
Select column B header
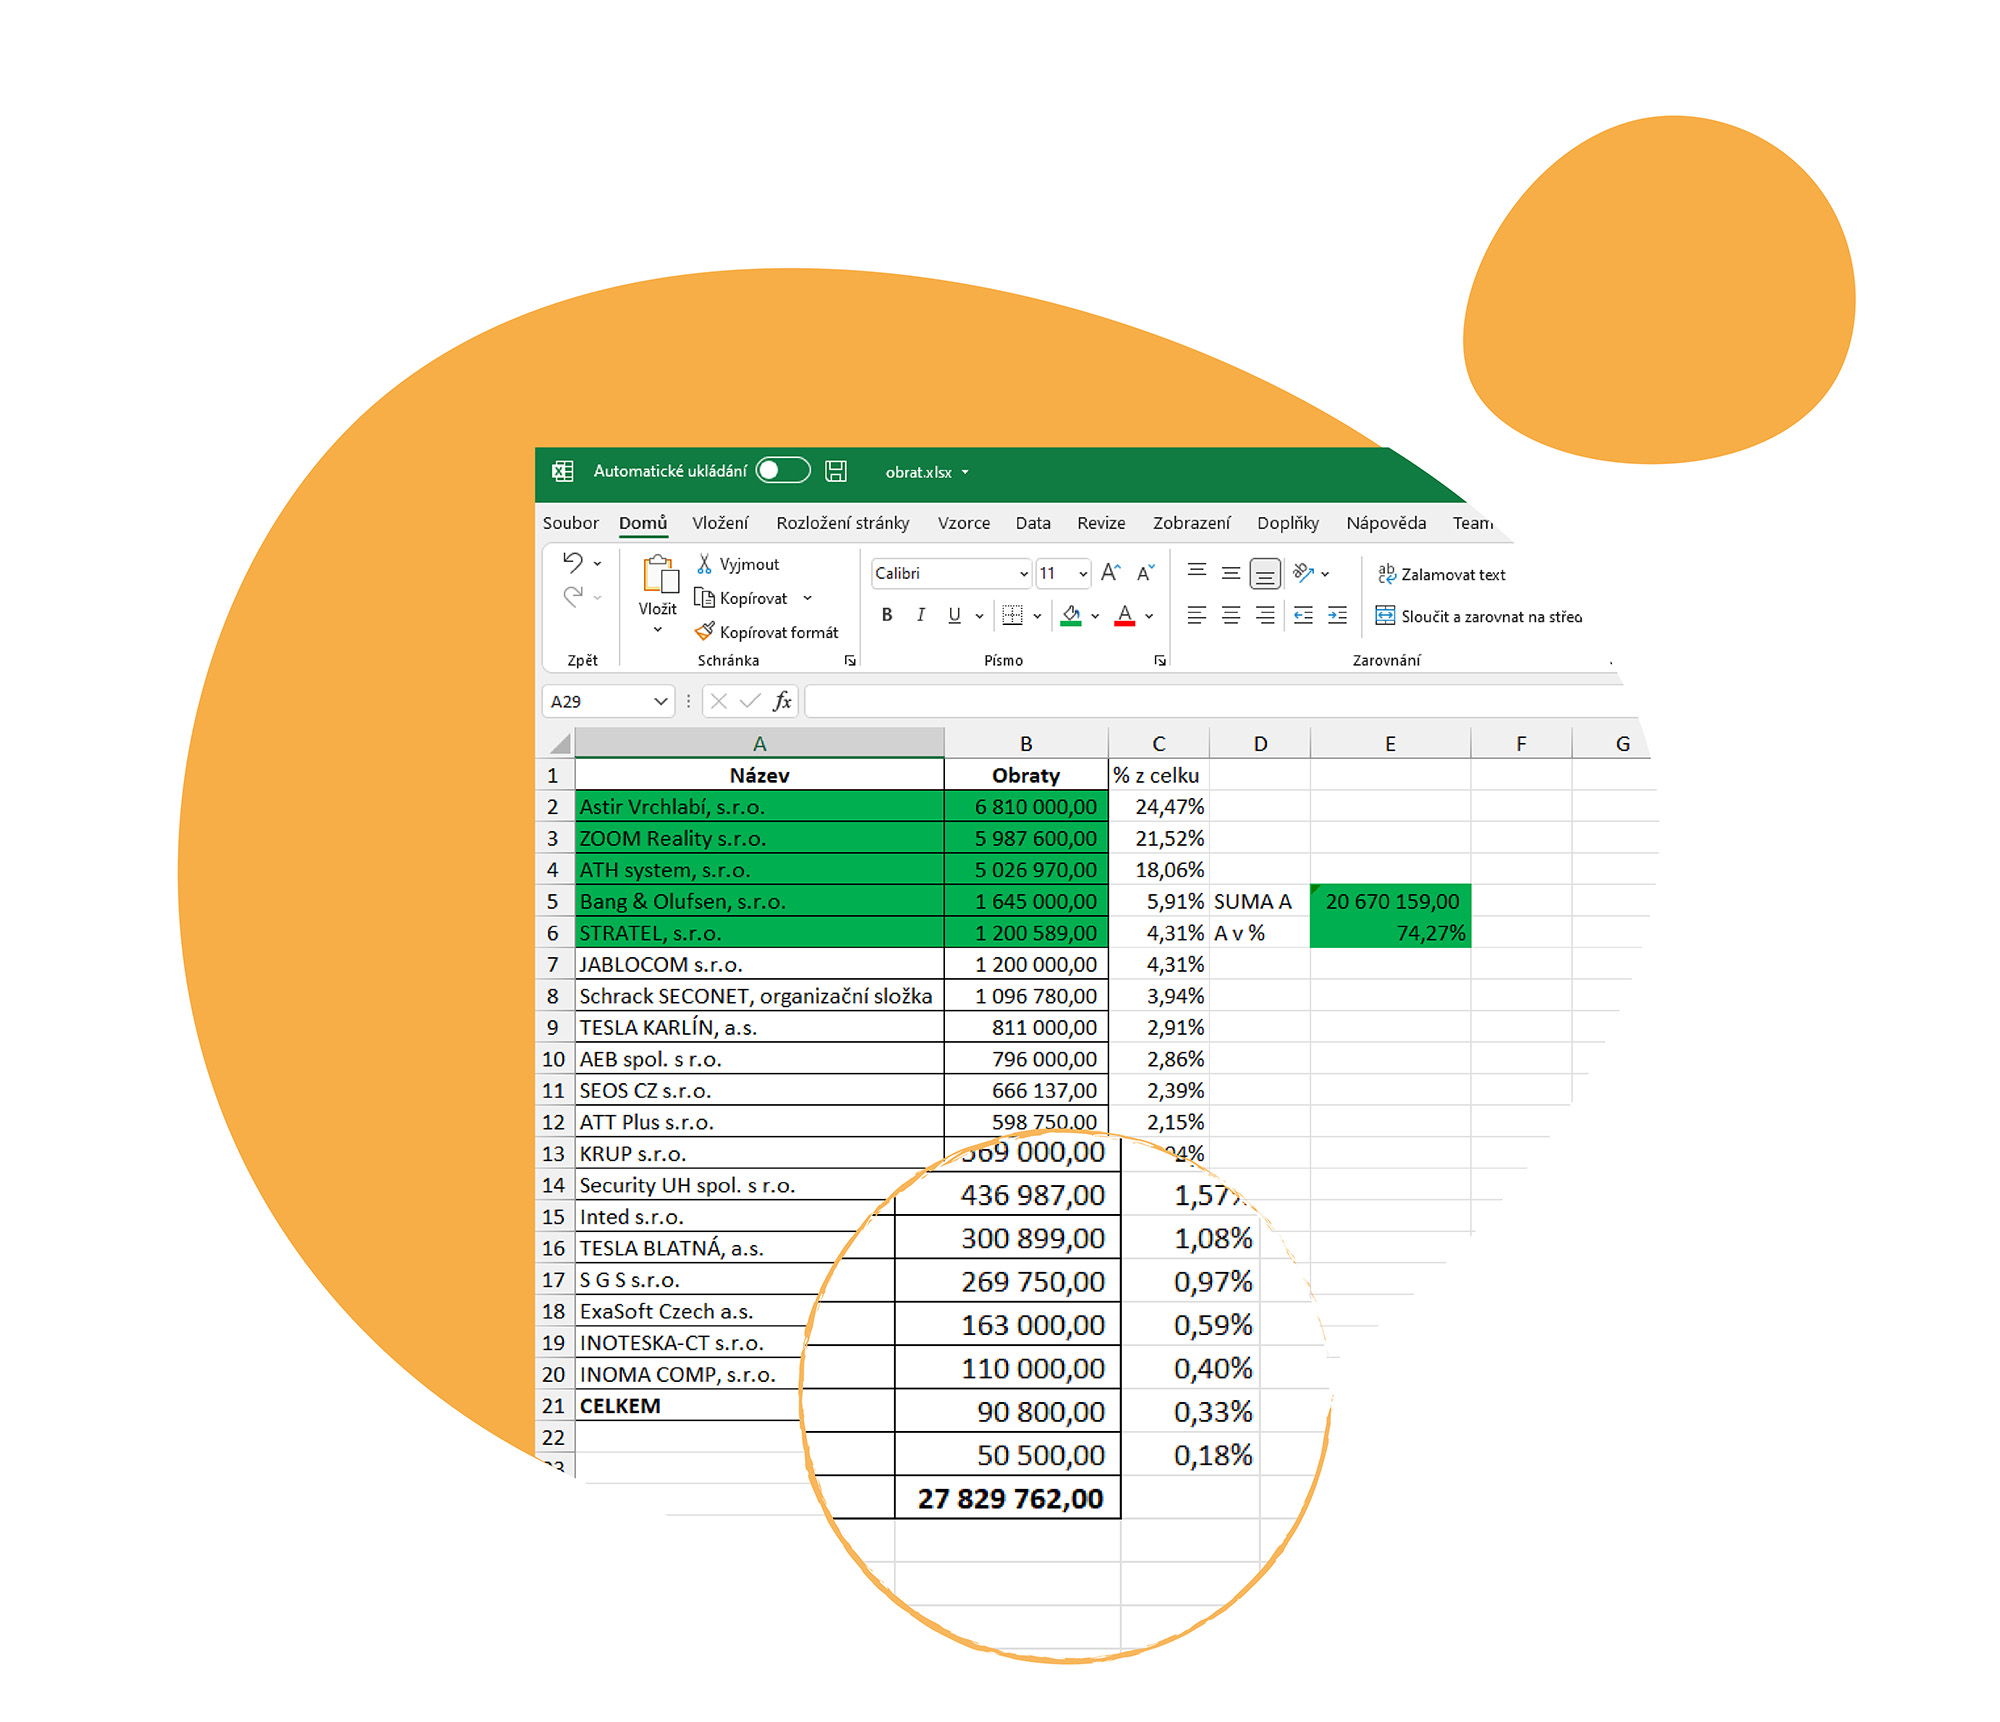[x=1026, y=744]
